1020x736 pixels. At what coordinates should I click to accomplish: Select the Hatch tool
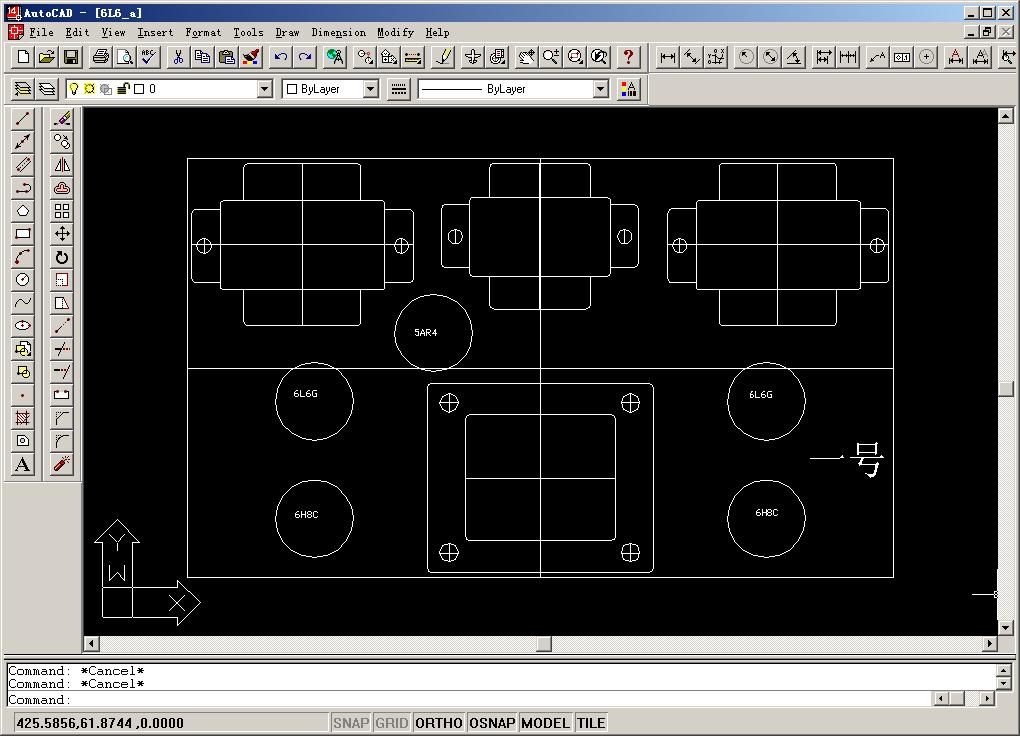(23, 418)
